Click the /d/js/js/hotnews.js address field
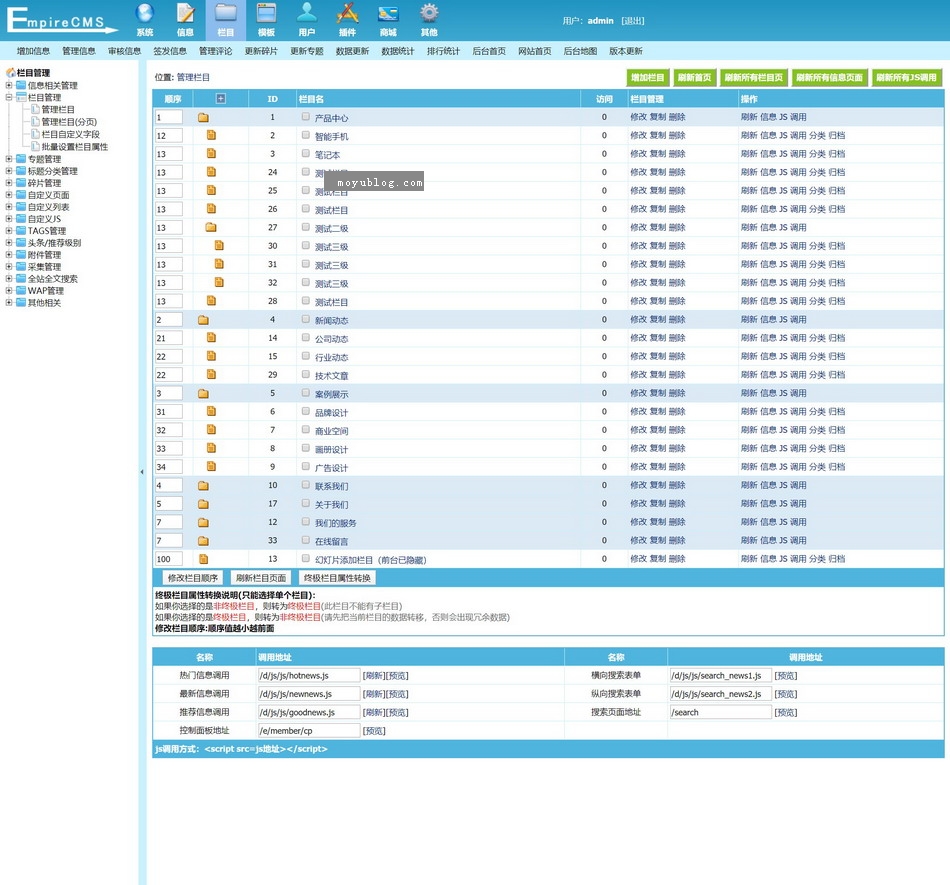 (x=309, y=675)
